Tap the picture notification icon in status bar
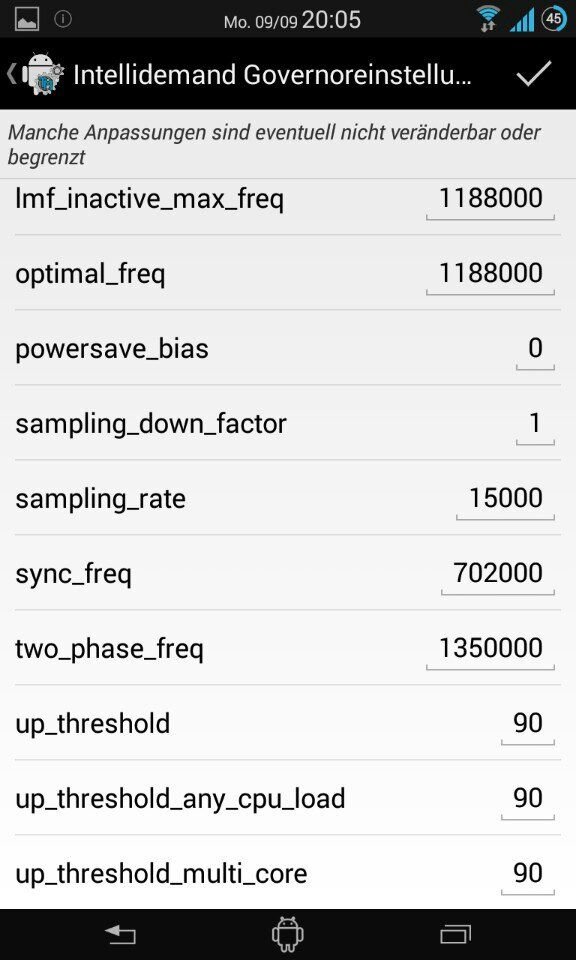This screenshot has height=960, width=576. [28, 21]
